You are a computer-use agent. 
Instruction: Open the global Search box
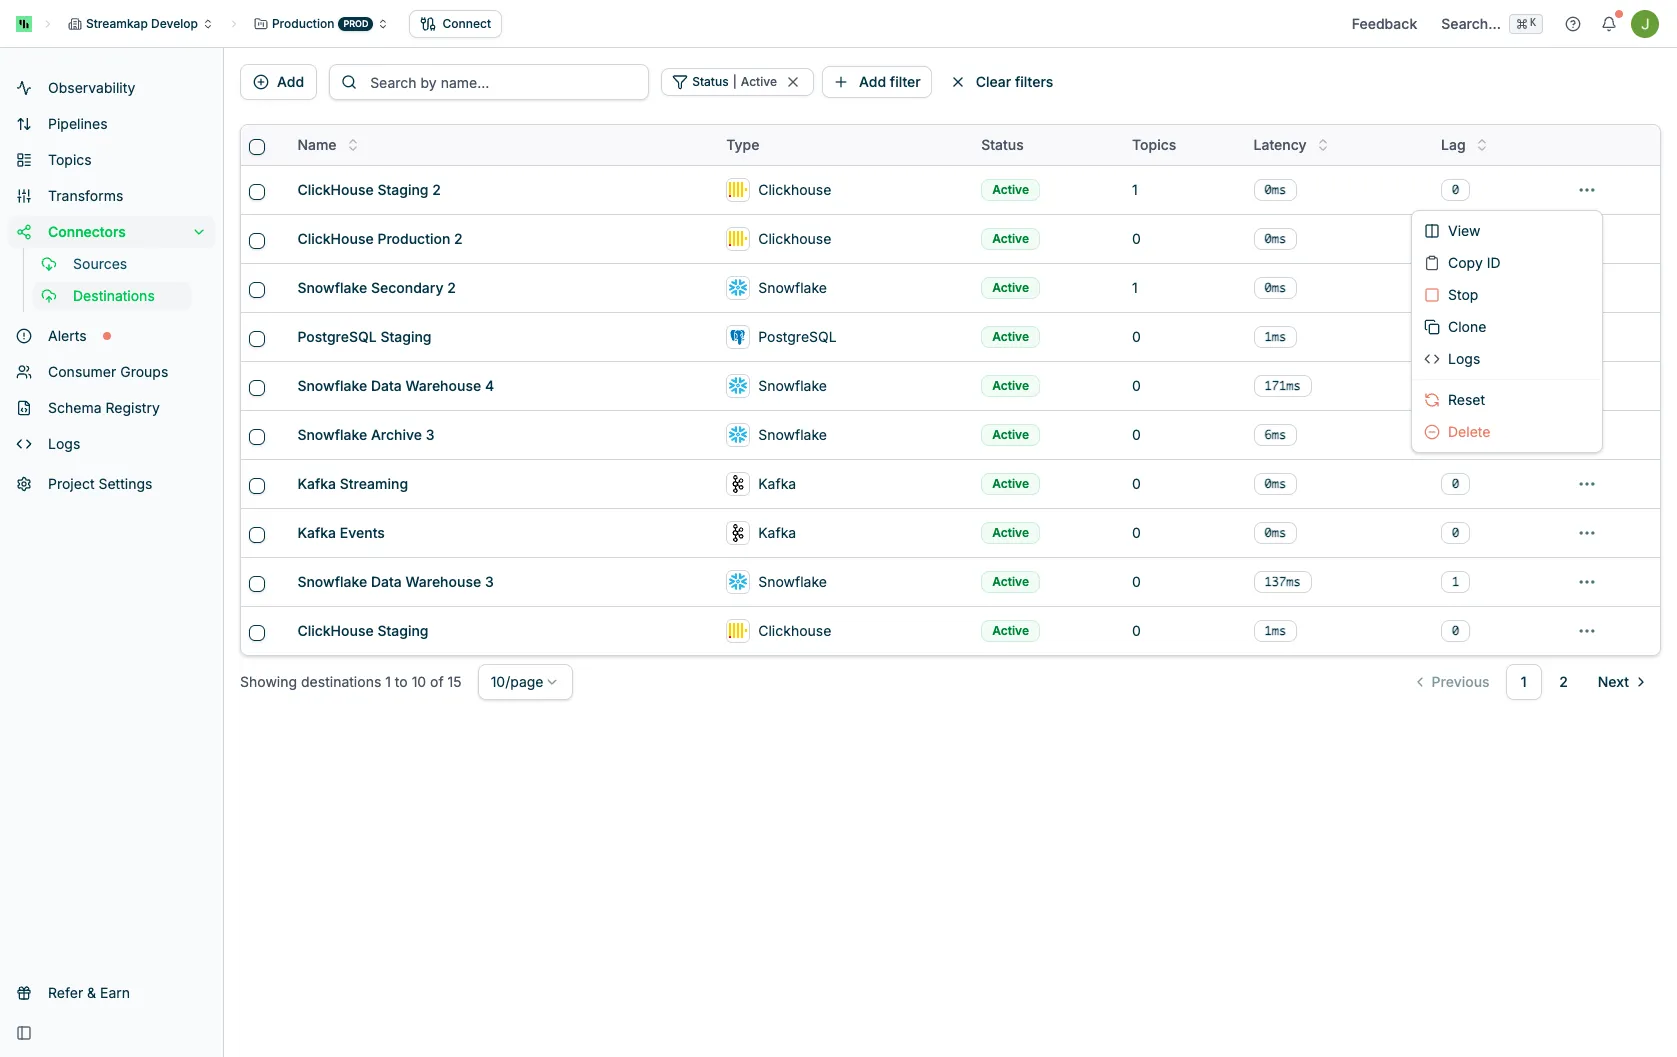pos(1491,24)
